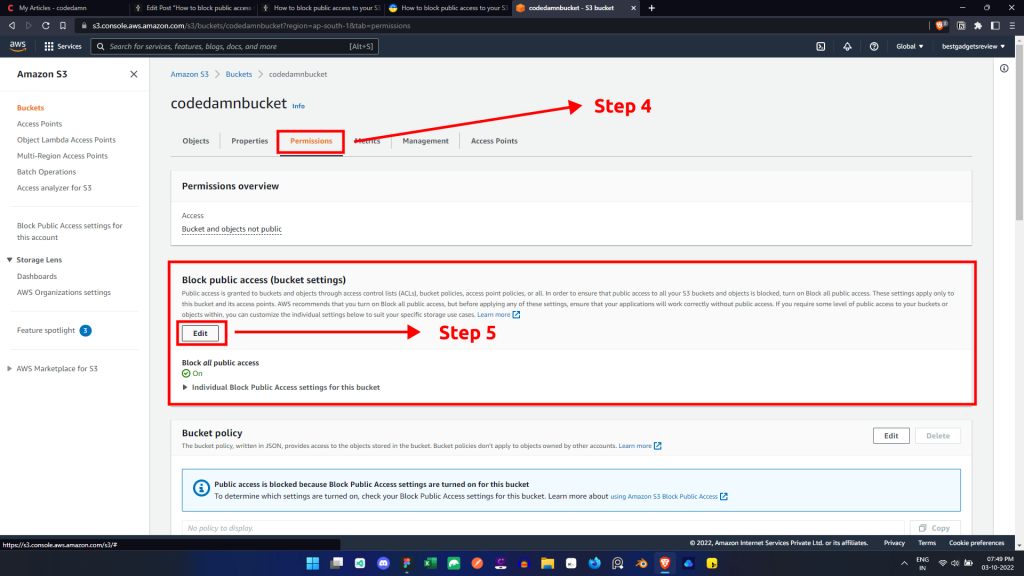Go to Buckets breadcrumb
The width and height of the screenshot is (1024, 576).
[x=238, y=74]
